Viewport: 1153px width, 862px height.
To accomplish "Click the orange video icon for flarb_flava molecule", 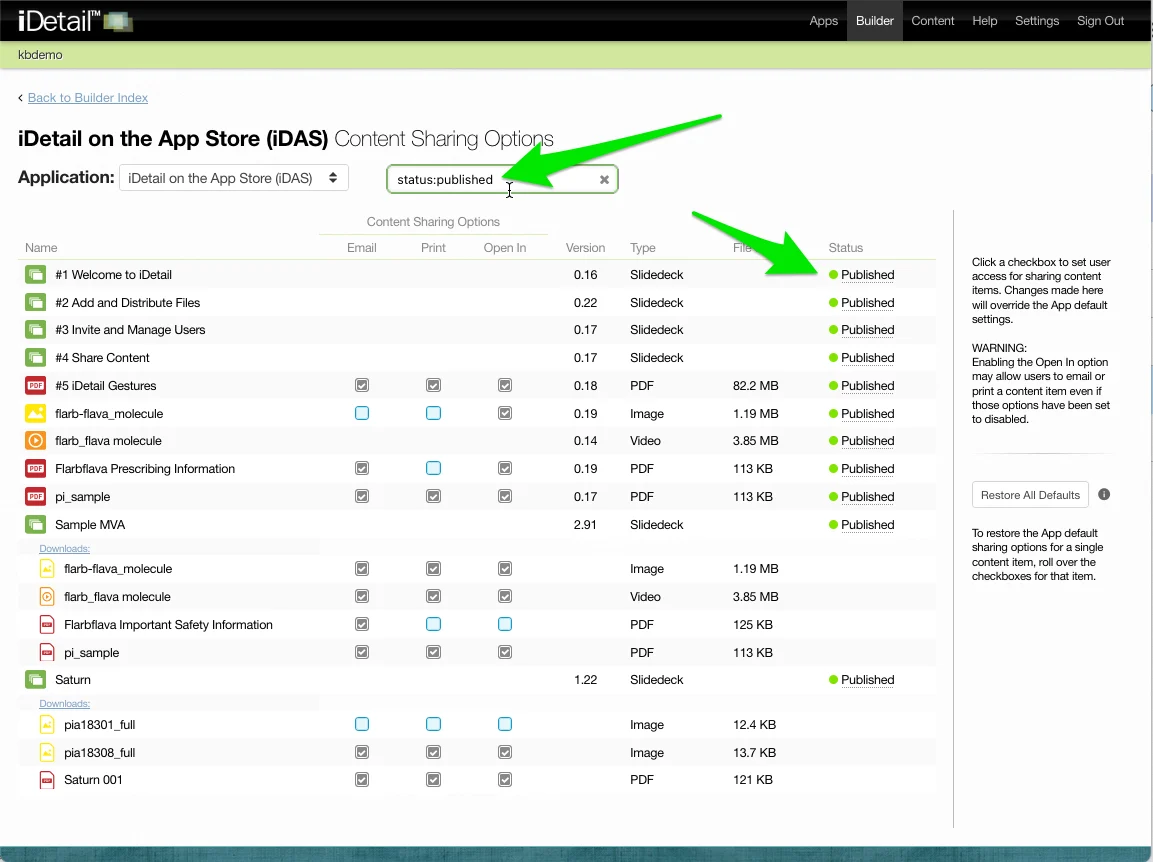I will [36, 441].
